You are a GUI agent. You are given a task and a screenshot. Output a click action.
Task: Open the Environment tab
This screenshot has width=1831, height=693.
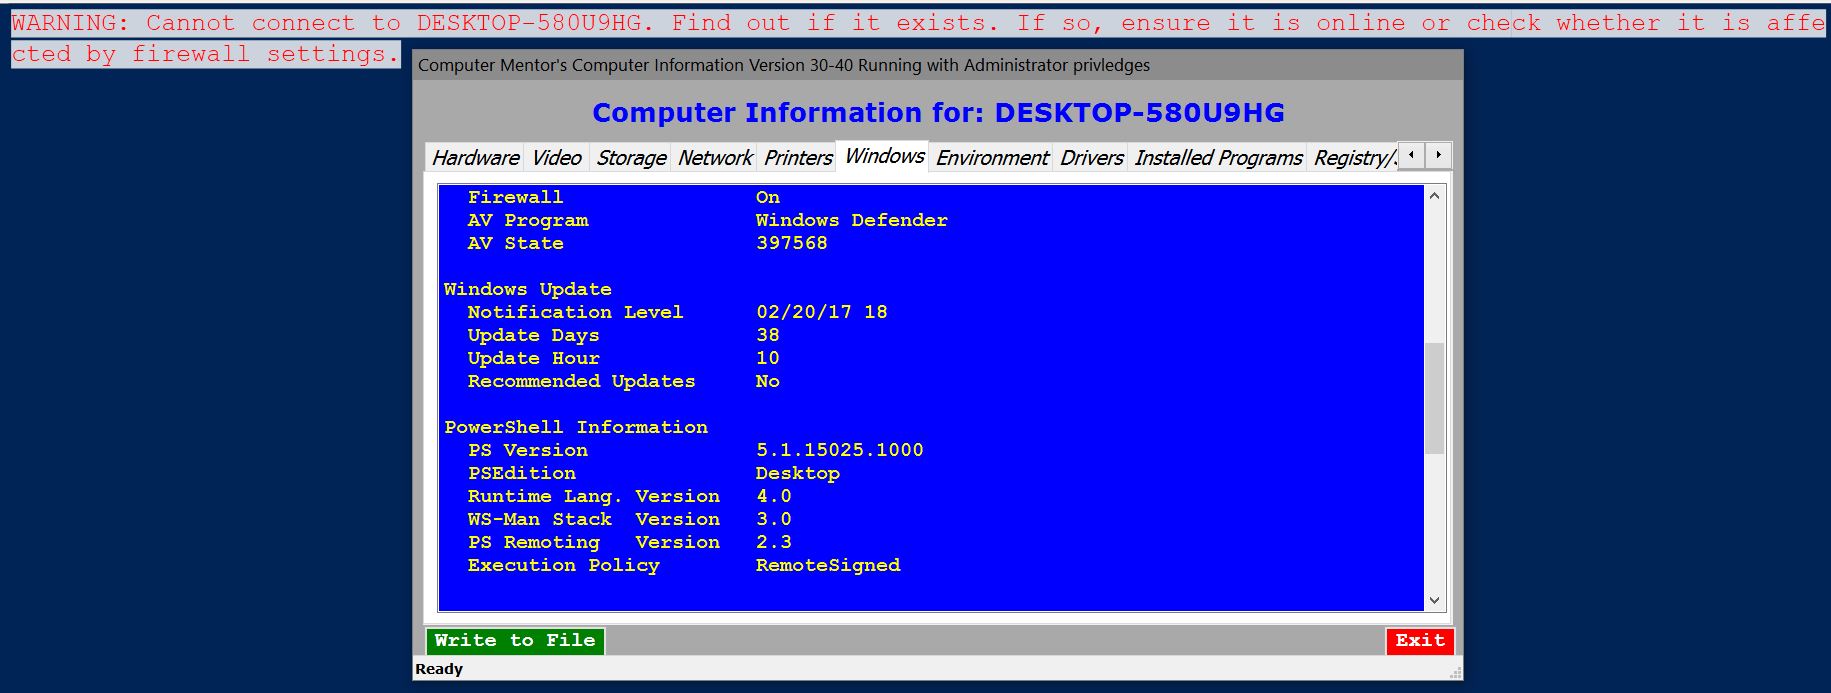[991, 158]
